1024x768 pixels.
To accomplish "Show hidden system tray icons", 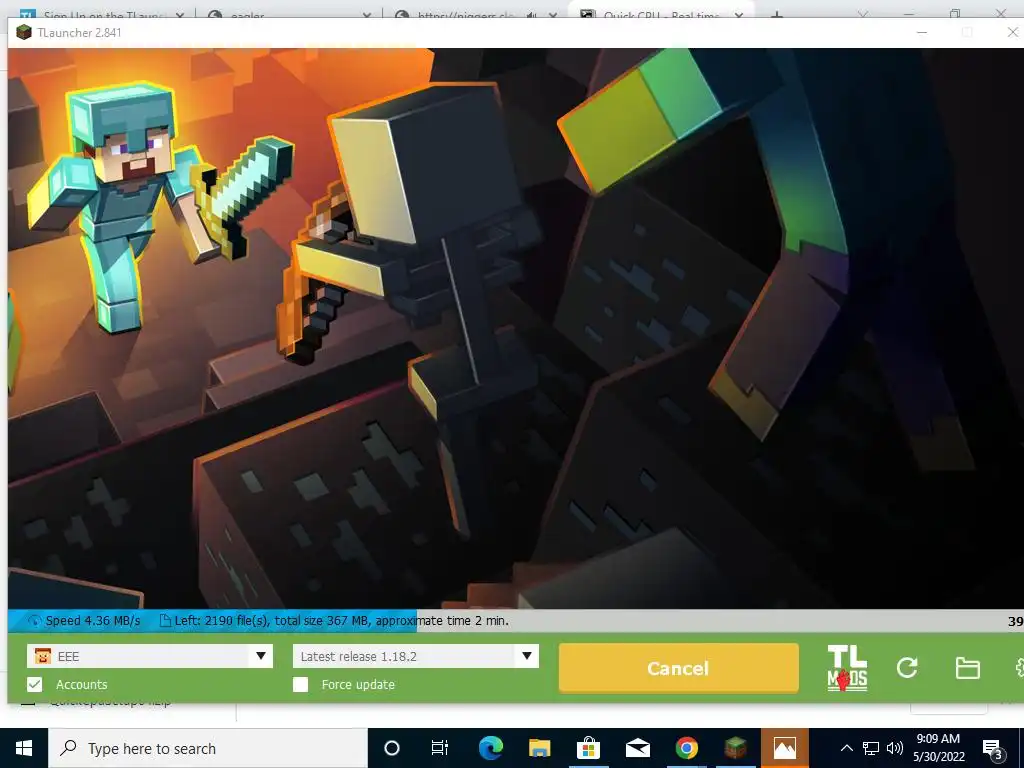I will pos(846,748).
